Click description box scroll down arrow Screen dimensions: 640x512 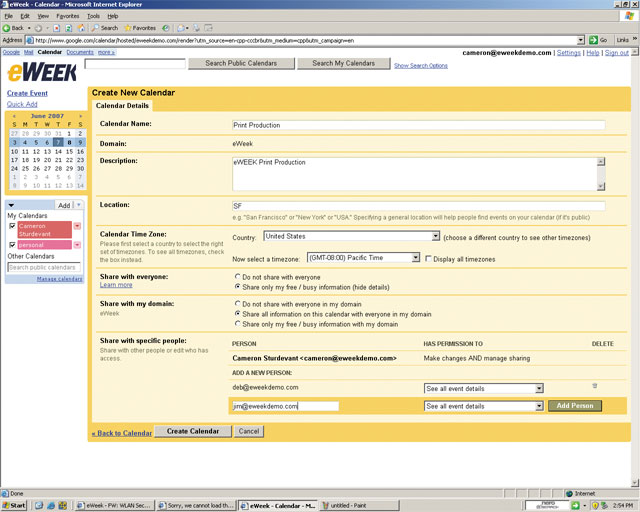point(601,186)
